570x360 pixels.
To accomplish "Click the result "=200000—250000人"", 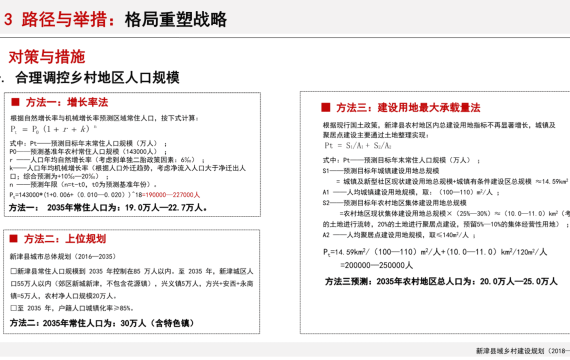I will (376, 265).
